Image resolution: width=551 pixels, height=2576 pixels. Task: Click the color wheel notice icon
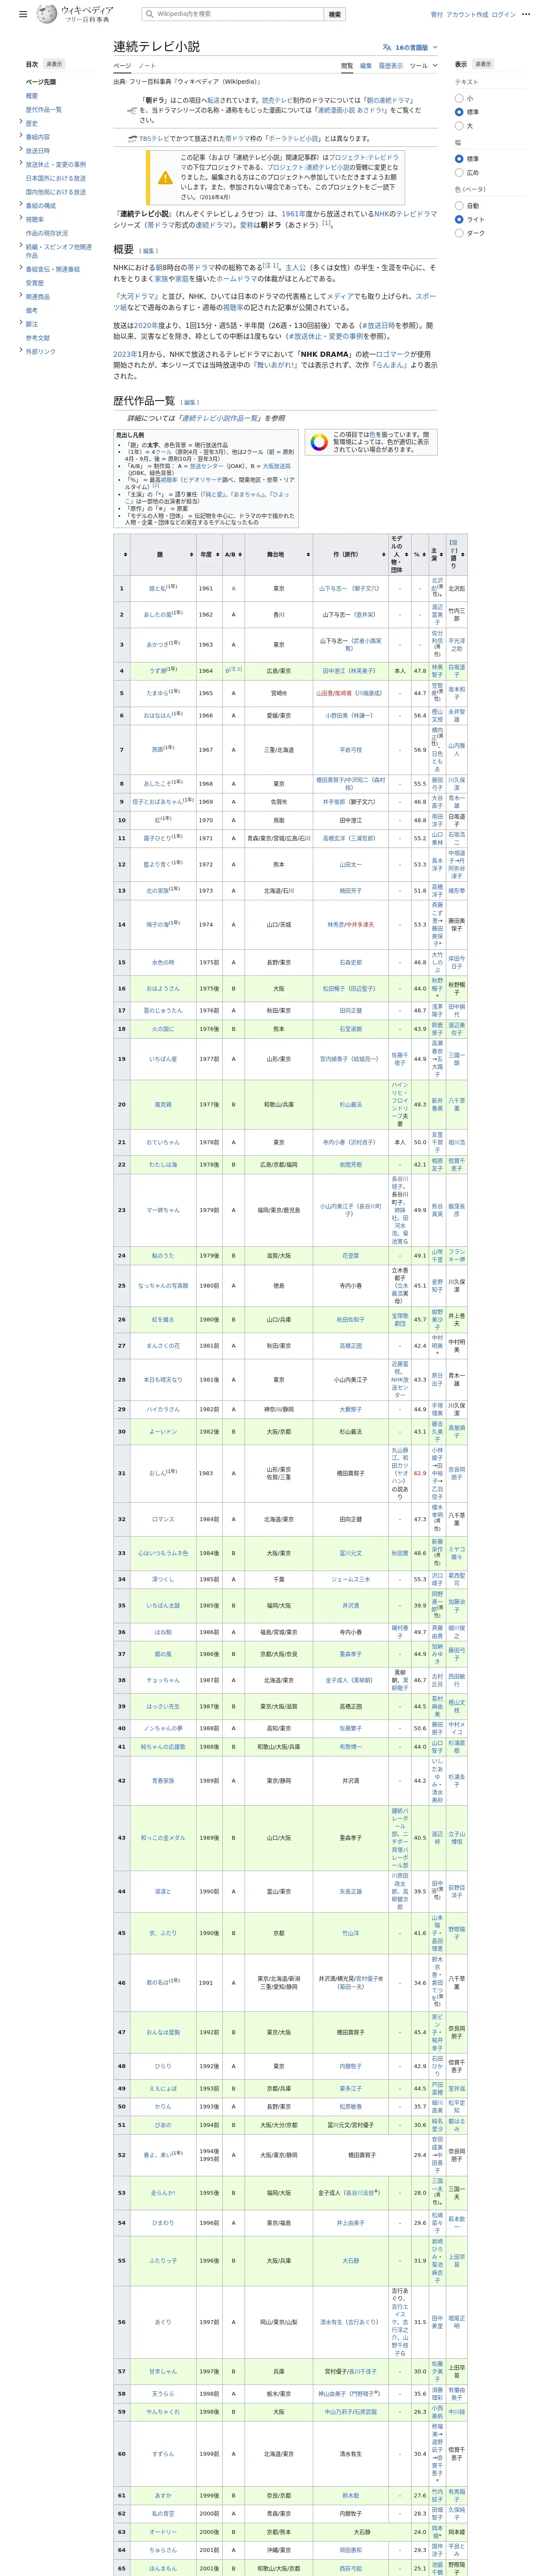click(x=318, y=443)
